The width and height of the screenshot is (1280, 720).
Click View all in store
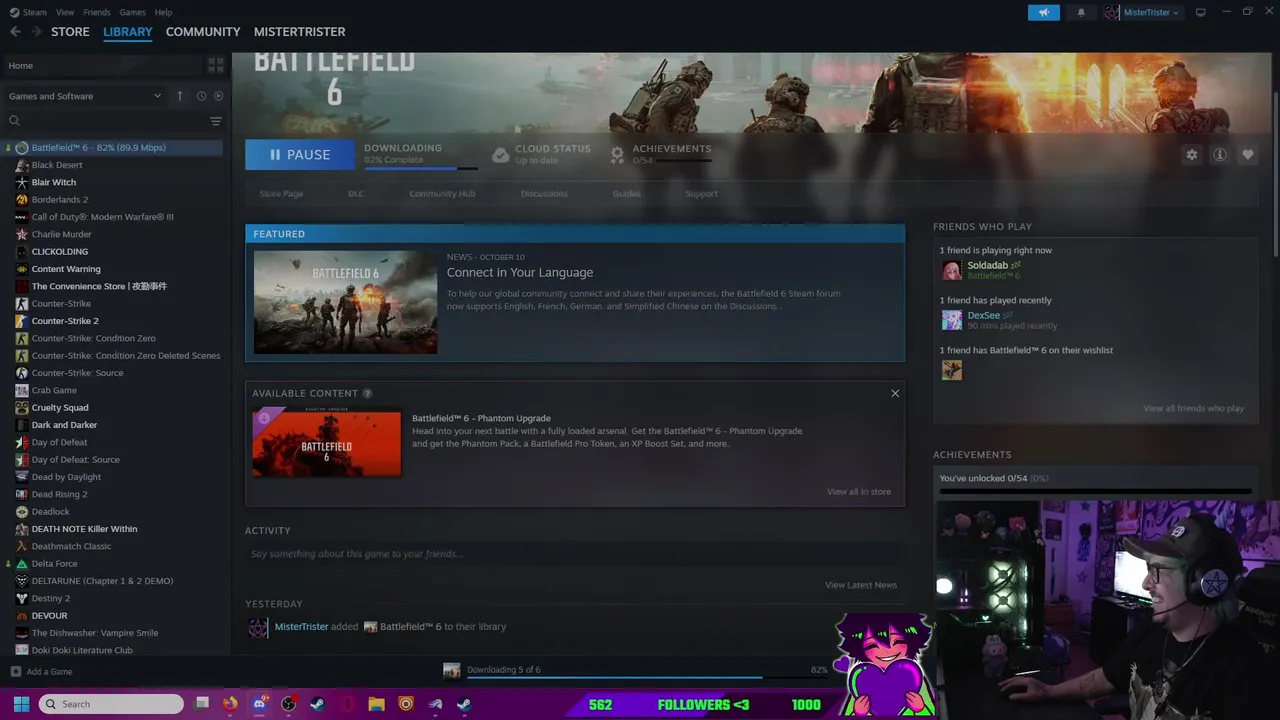(x=859, y=492)
